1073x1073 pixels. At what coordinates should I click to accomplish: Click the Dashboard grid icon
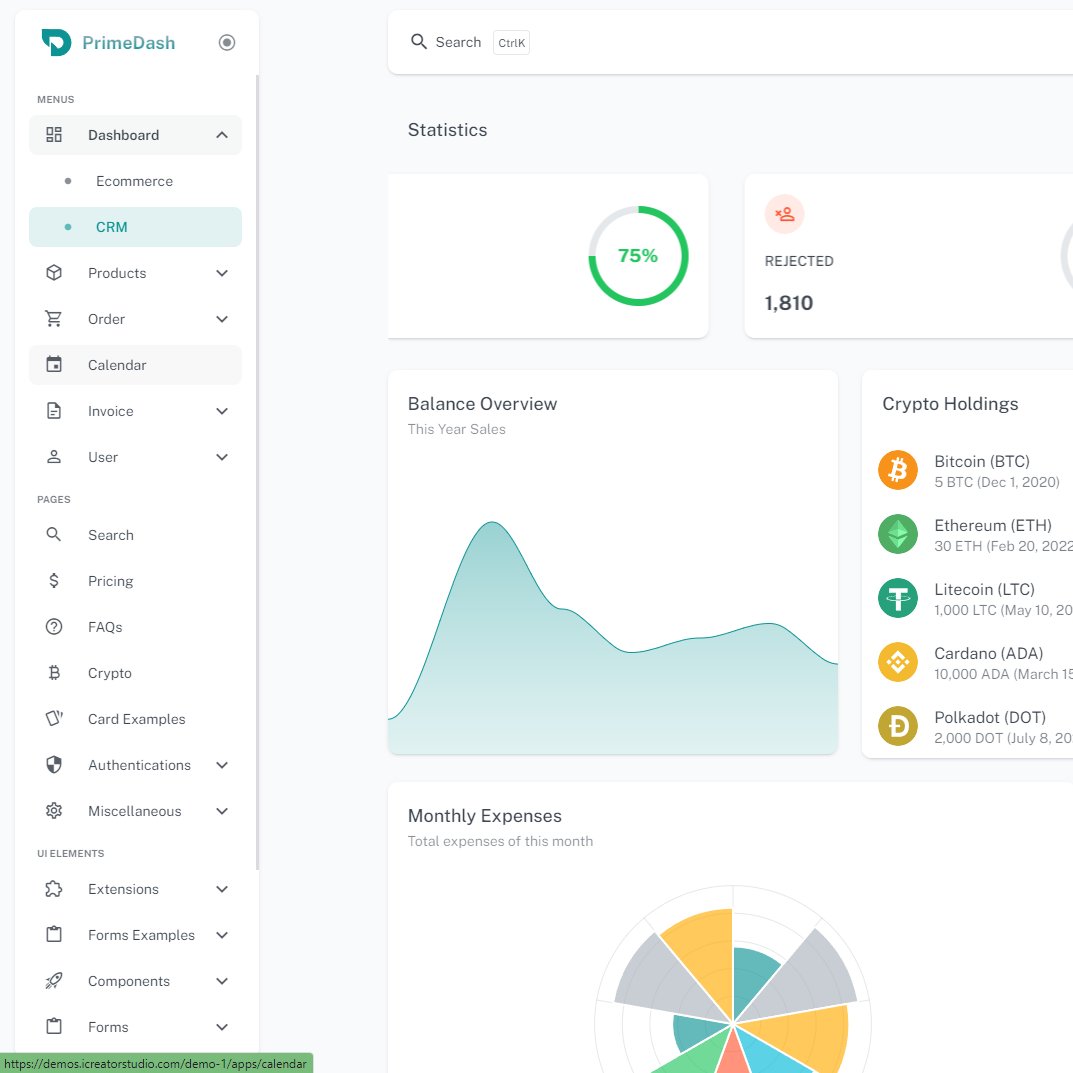pyautogui.click(x=54, y=135)
